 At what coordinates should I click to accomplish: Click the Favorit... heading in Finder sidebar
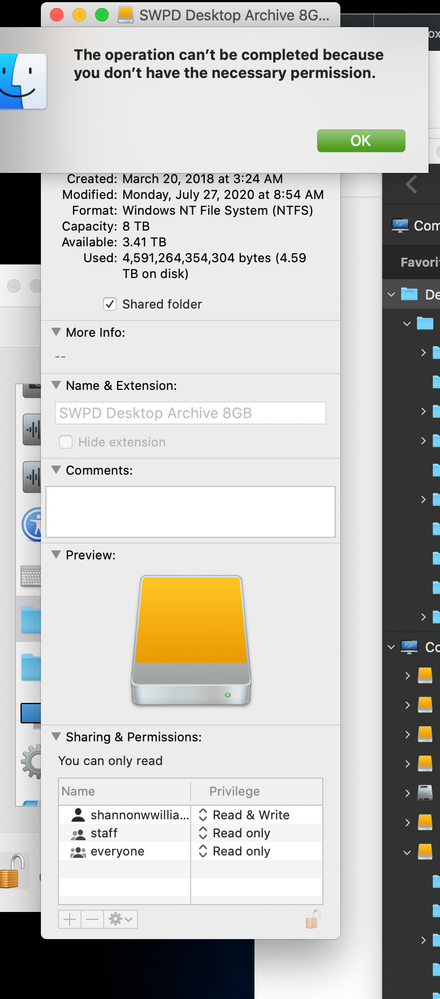click(420, 262)
